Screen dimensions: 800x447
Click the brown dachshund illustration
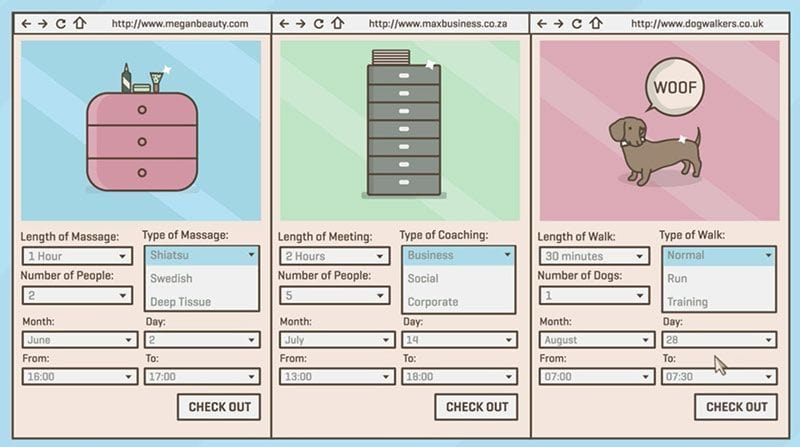click(x=655, y=150)
